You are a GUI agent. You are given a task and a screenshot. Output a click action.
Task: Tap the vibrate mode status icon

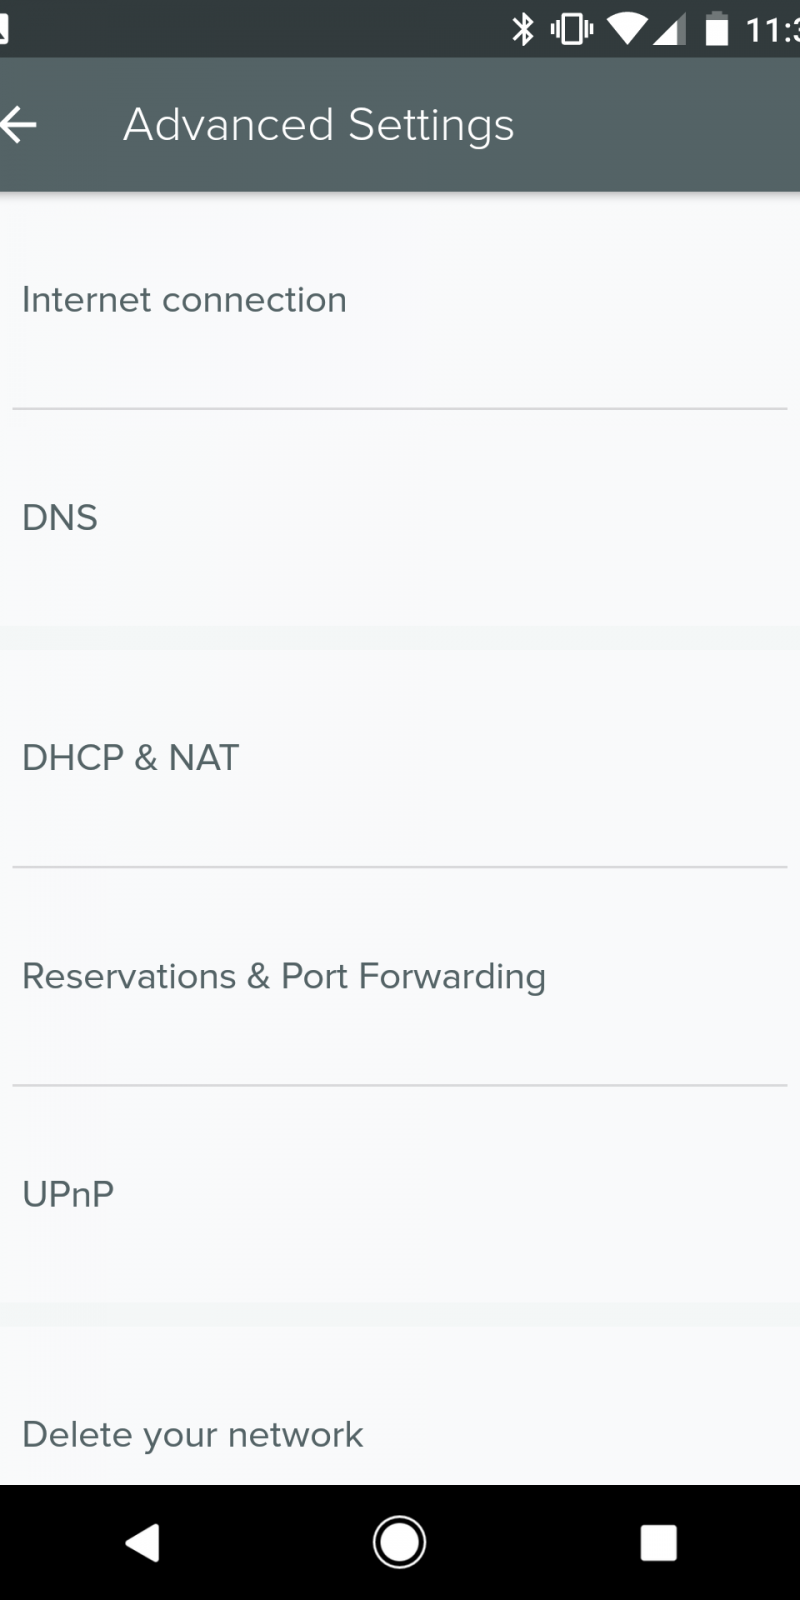pos(571,30)
